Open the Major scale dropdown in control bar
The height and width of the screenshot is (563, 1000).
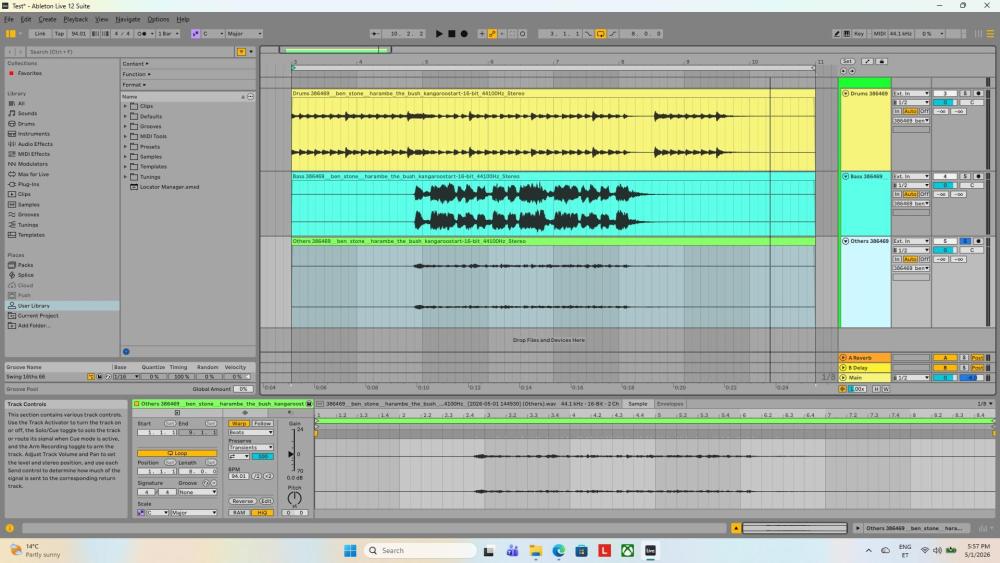244,34
